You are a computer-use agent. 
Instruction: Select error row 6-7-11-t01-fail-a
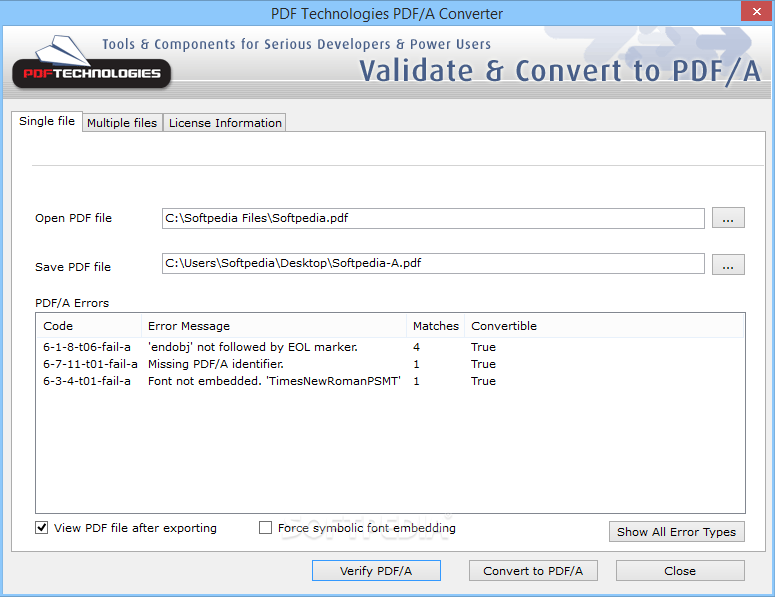click(390, 364)
